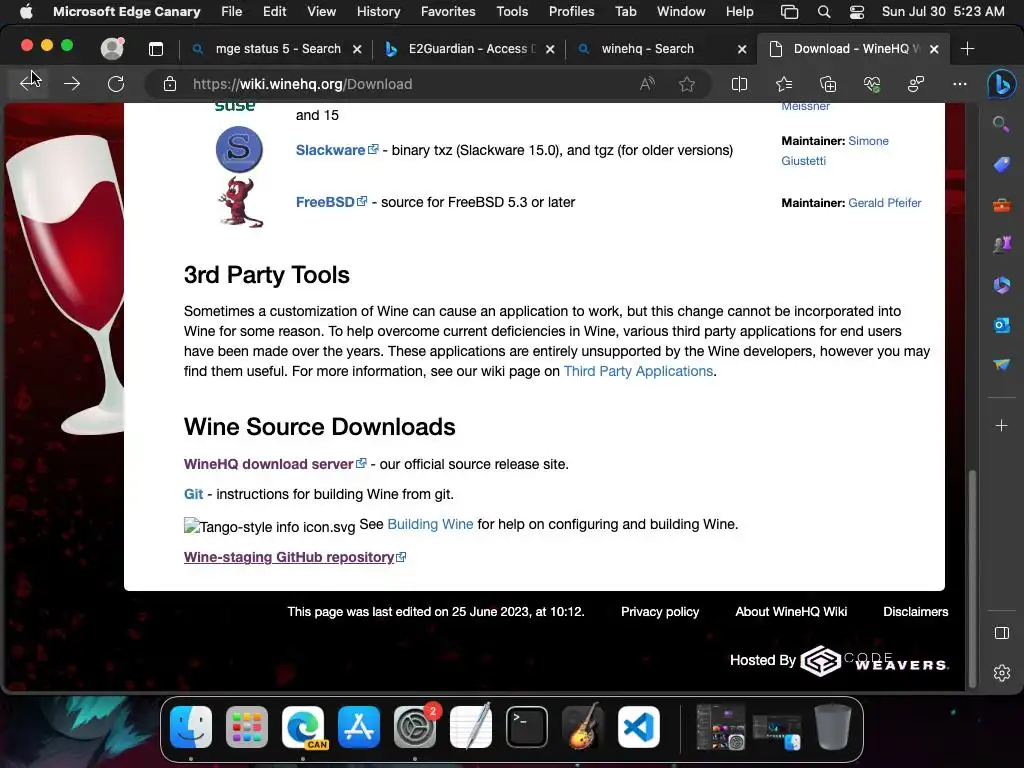
Task: Open macOS Control Center icon
Action: pyautogui.click(x=856, y=12)
